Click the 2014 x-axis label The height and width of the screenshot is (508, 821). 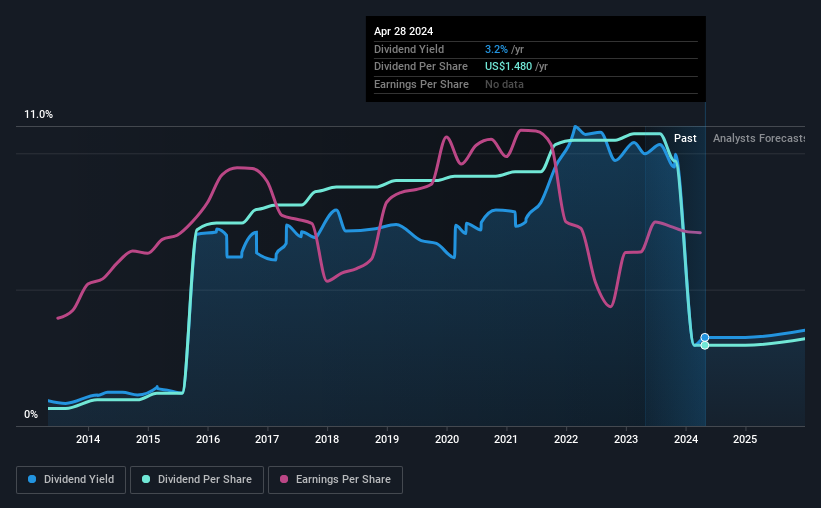tap(88, 439)
